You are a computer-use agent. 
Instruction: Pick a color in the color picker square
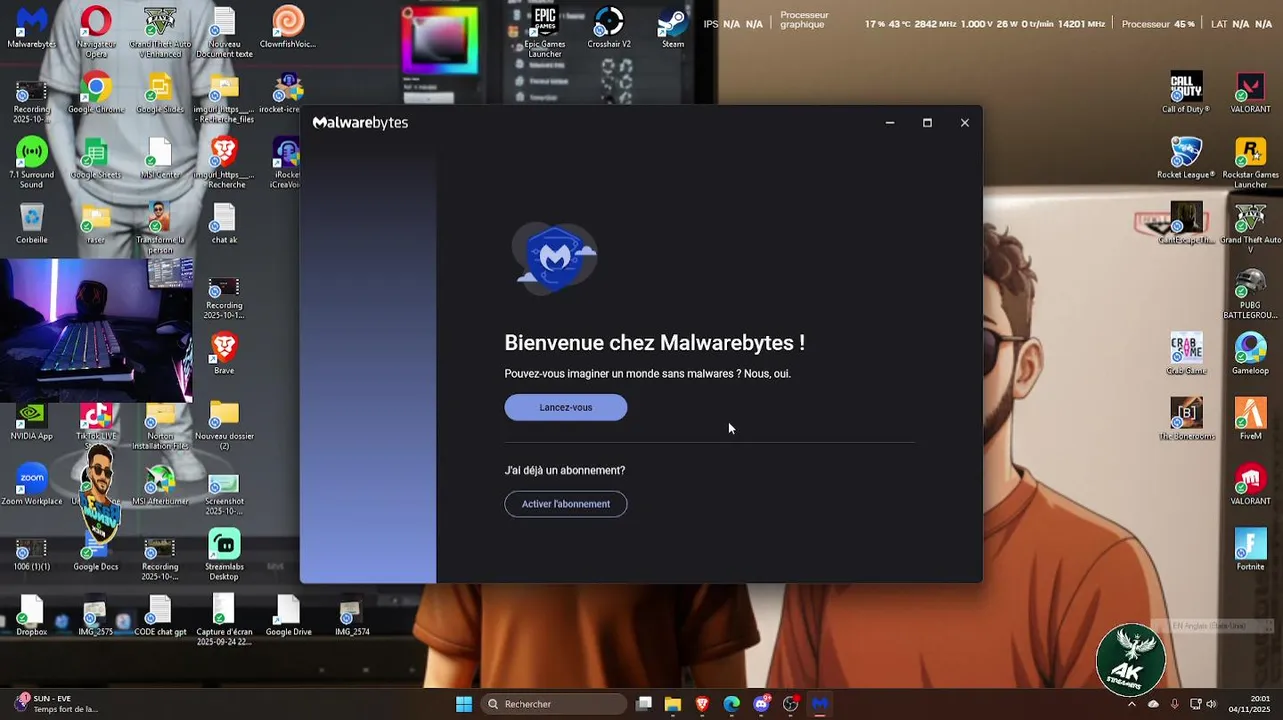pos(440,40)
